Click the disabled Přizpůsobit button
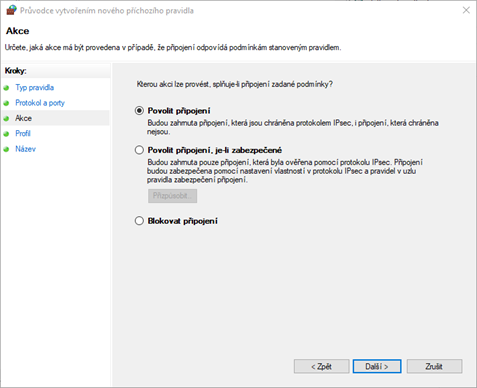 tap(172, 196)
